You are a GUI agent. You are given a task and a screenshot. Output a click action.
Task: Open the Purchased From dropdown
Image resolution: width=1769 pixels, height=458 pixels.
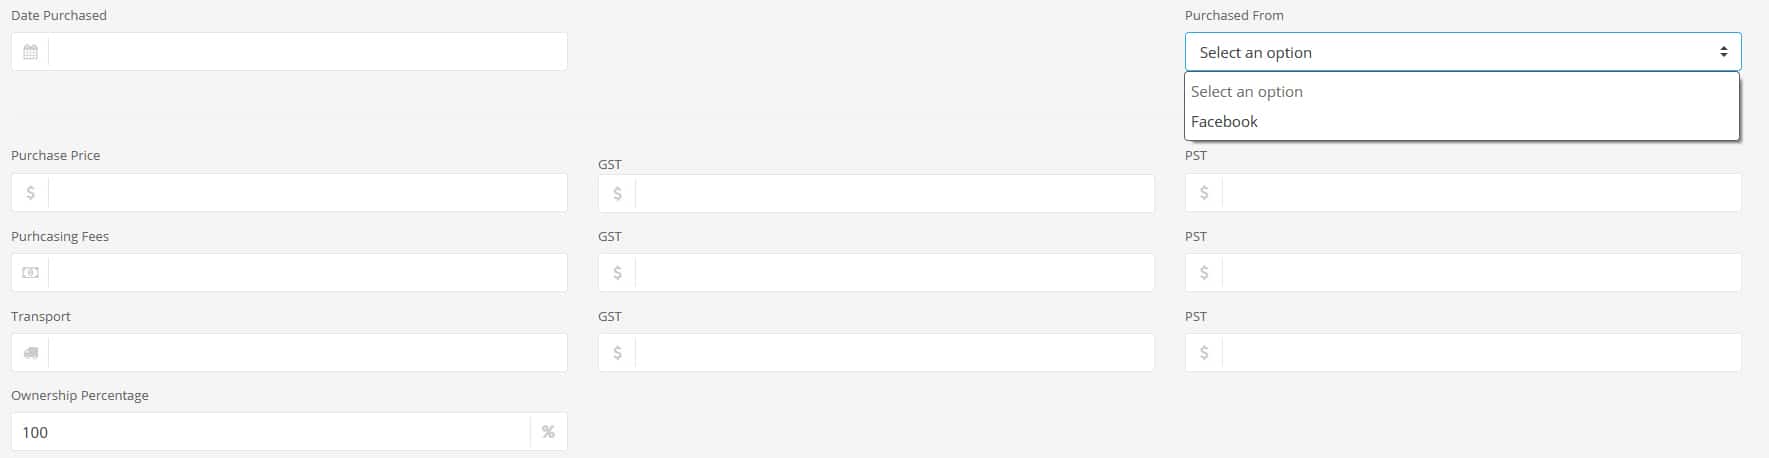1463,52
